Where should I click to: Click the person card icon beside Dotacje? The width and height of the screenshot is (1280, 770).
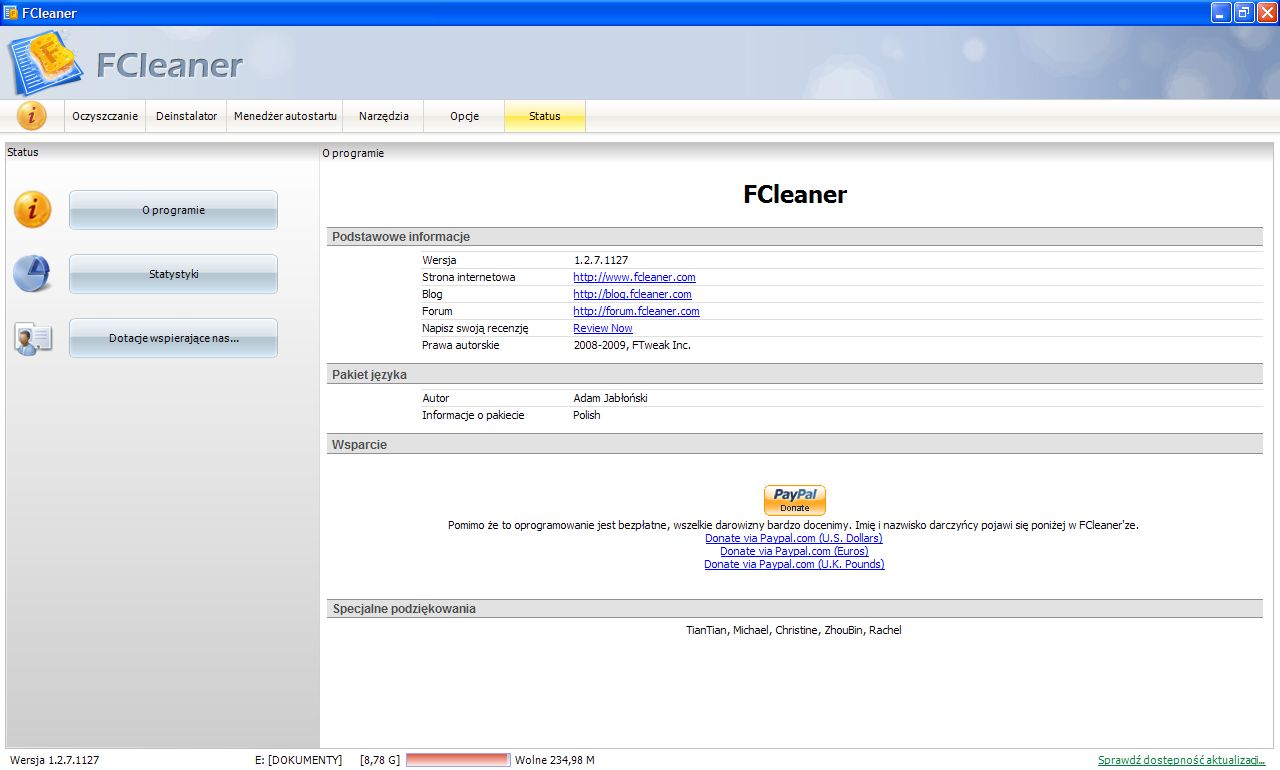(x=32, y=338)
